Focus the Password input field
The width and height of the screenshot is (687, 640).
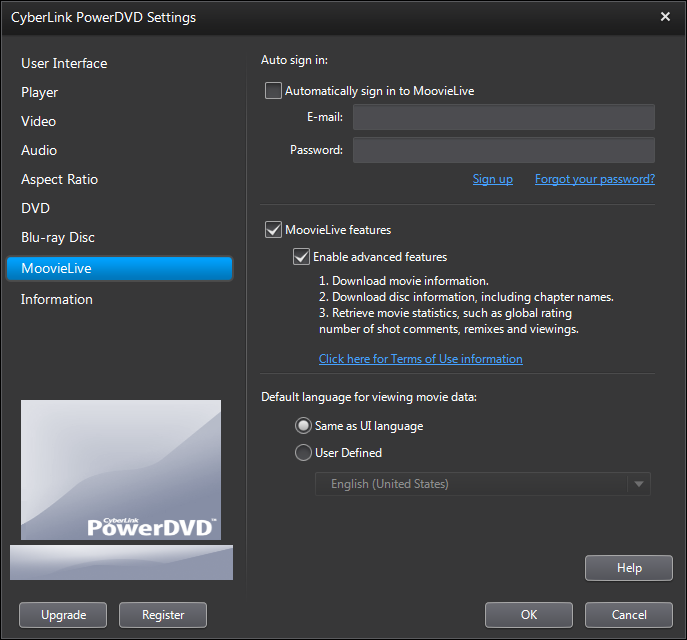click(503, 151)
